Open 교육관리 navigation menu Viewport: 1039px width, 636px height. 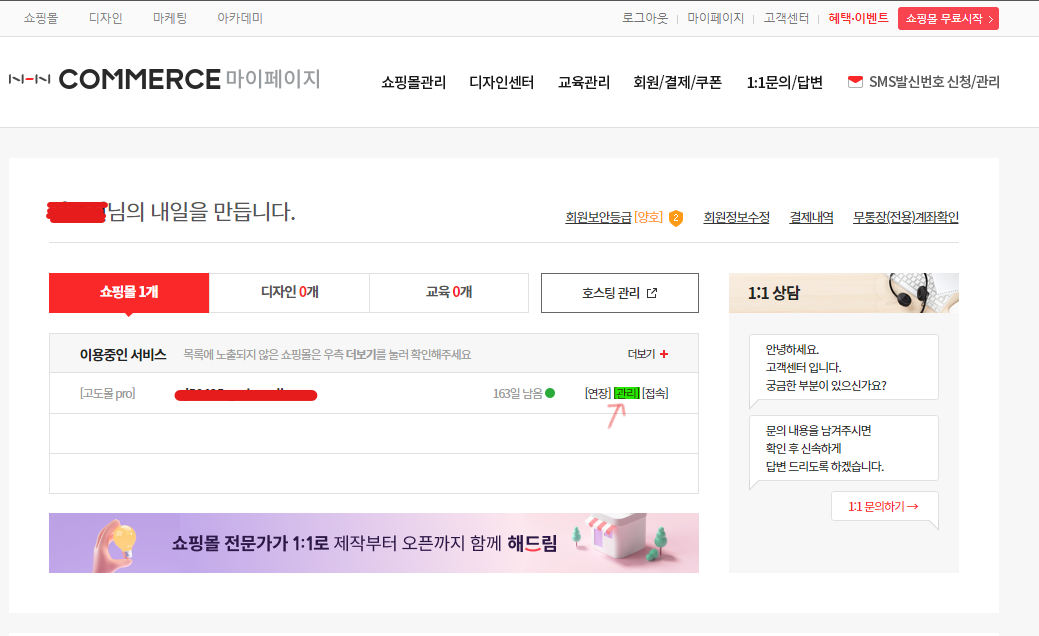coord(584,82)
